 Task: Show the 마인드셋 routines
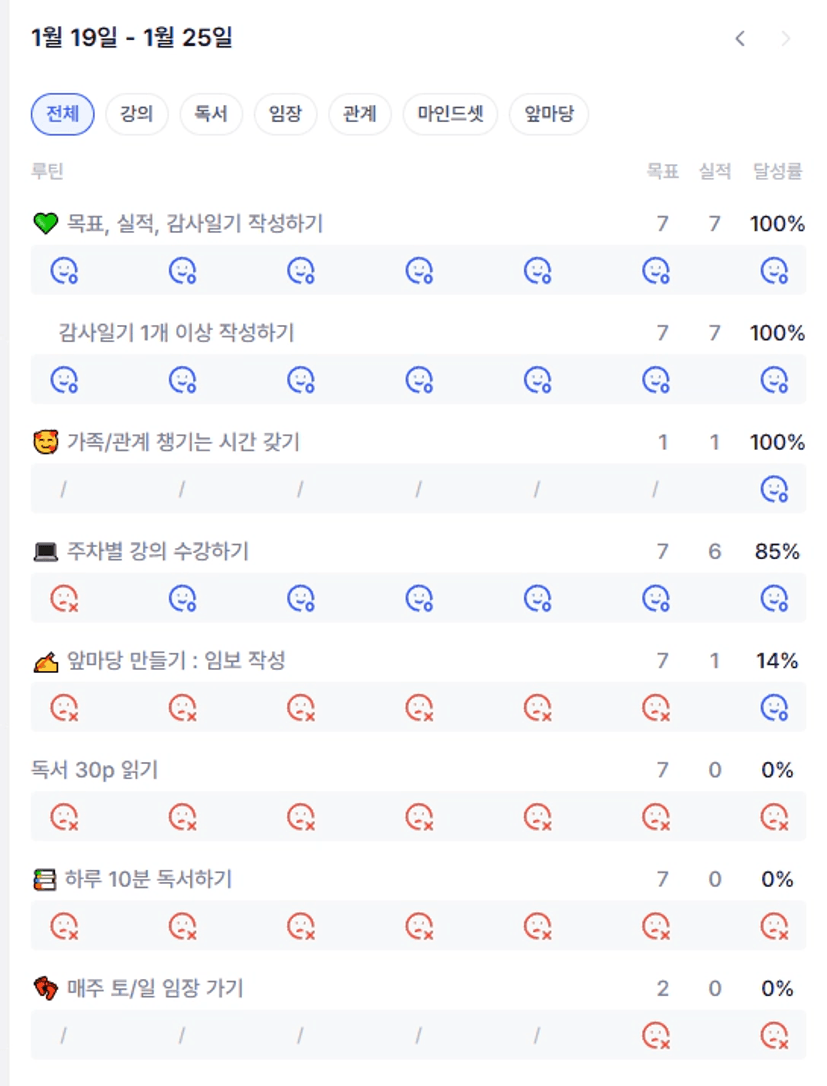click(x=450, y=114)
